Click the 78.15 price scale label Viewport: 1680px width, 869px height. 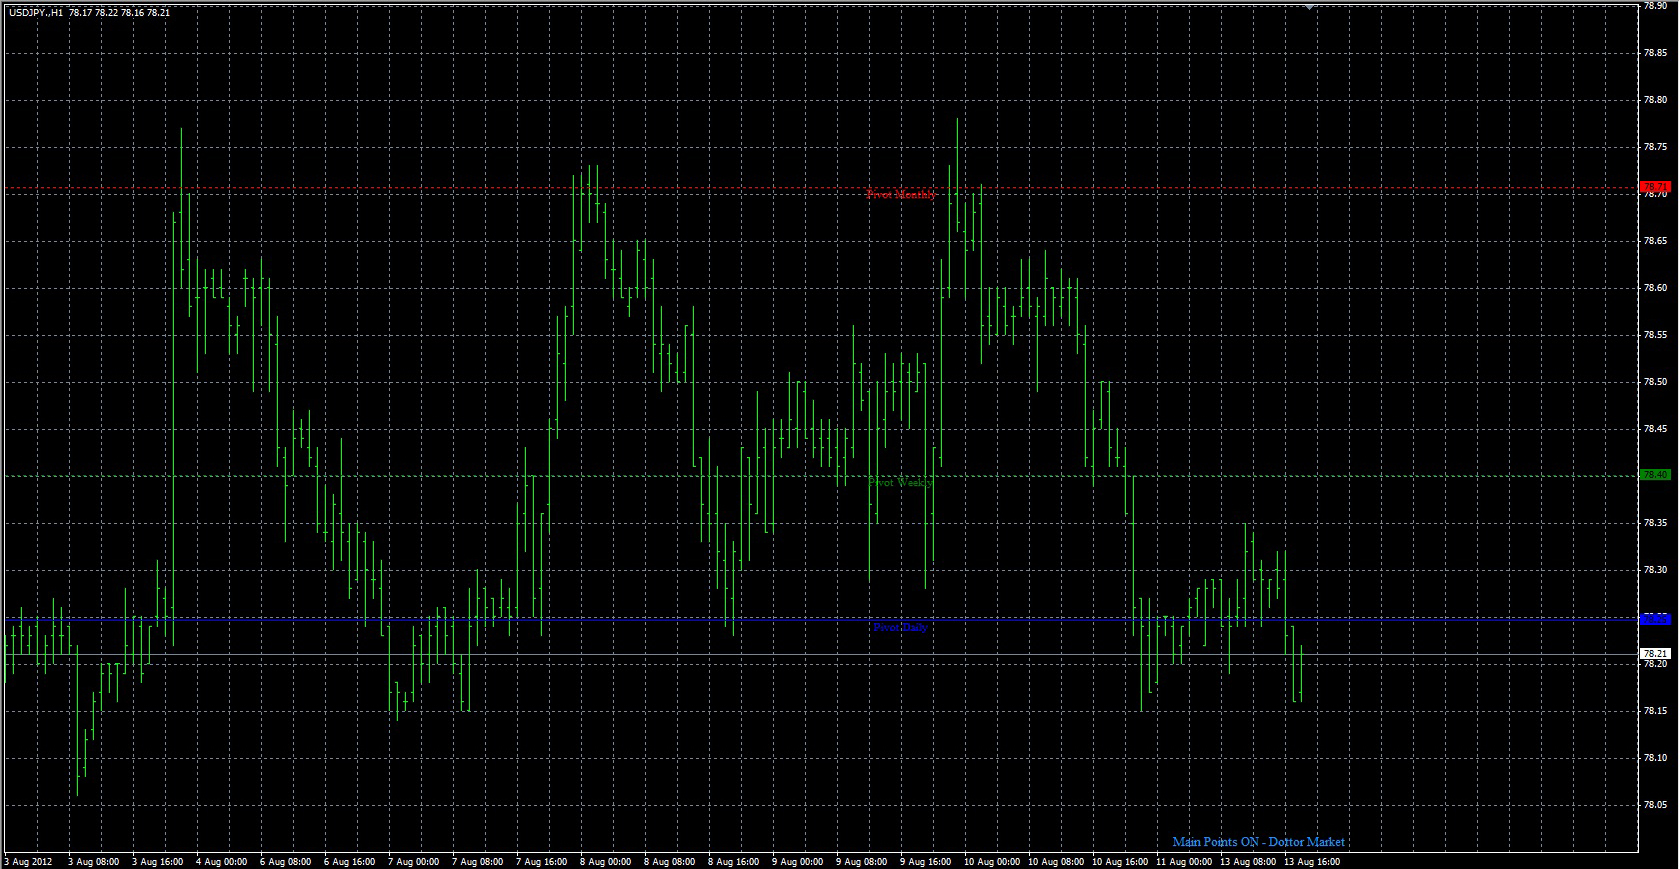point(1655,711)
